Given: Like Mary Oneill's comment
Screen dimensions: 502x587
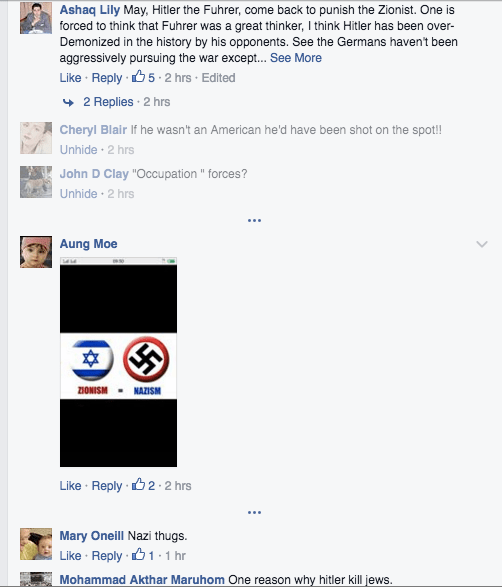Looking at the screenshot, I should pos(70,556).
